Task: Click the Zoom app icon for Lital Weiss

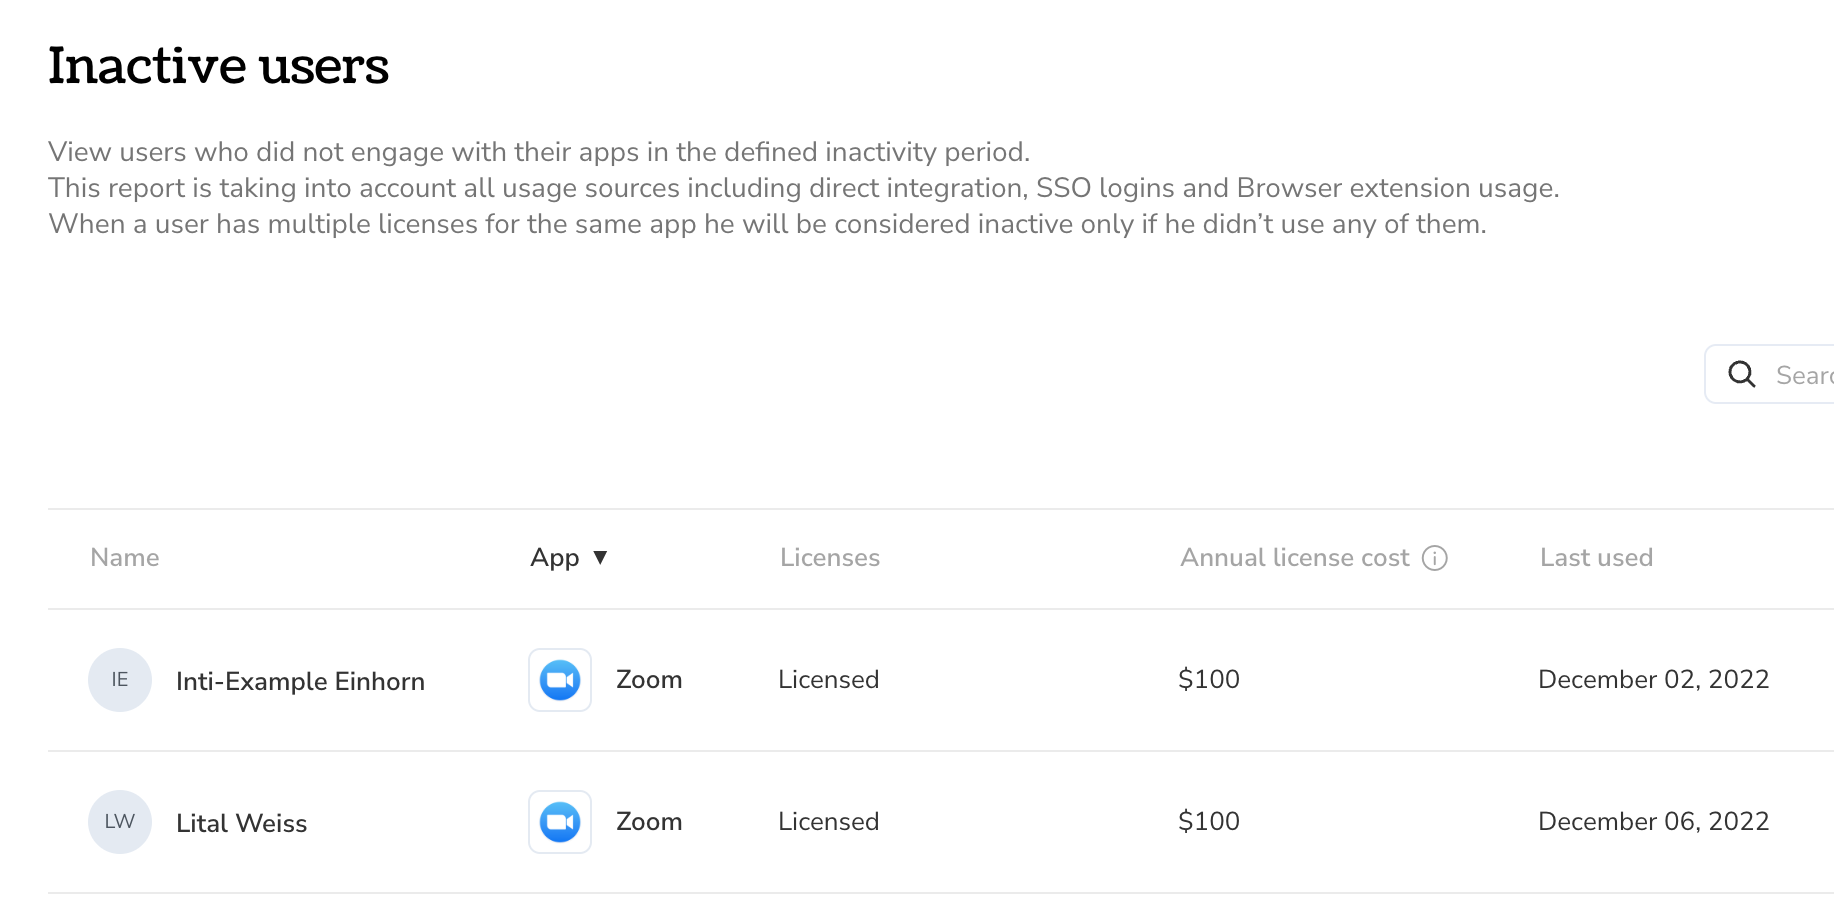Action: point(560,822)
